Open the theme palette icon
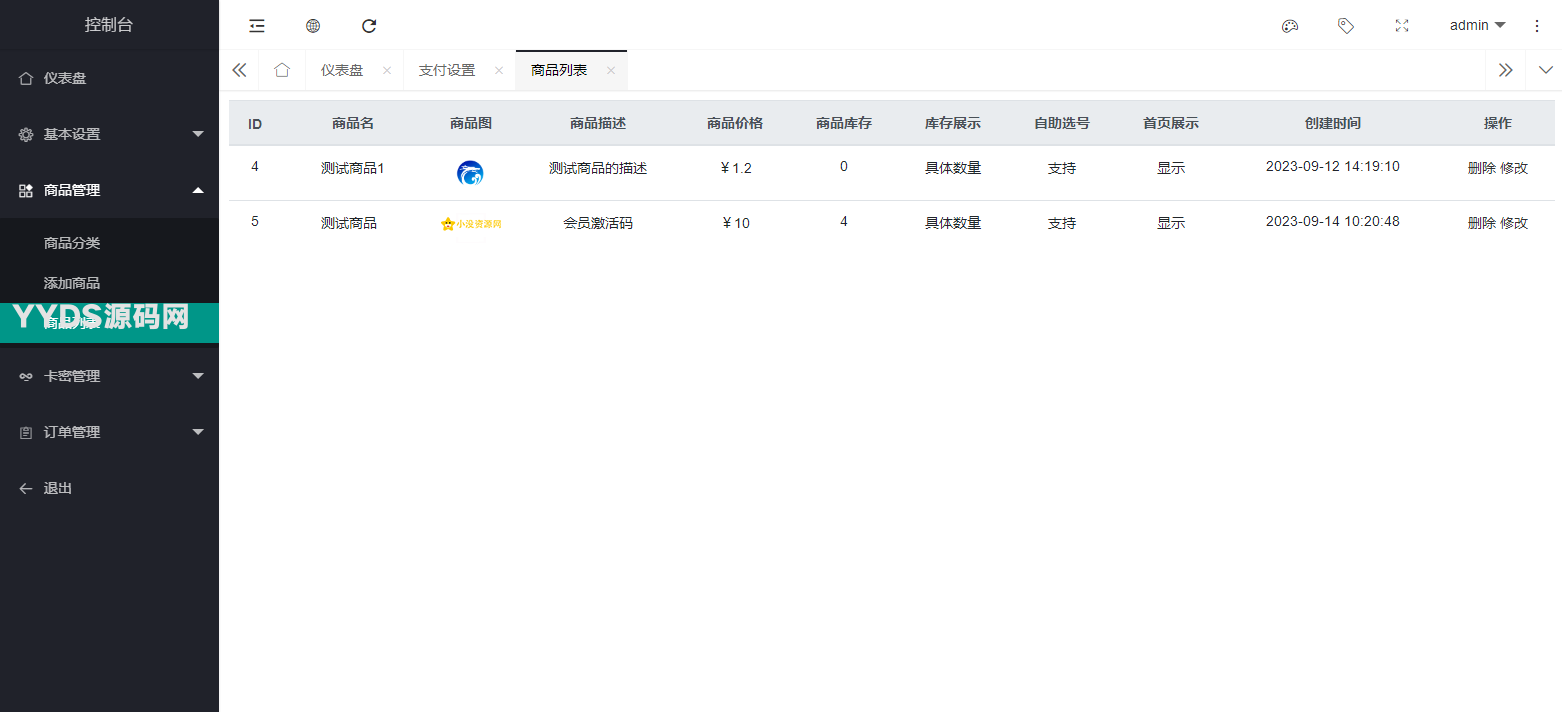1562x712 pixels. pos(1290,26)
